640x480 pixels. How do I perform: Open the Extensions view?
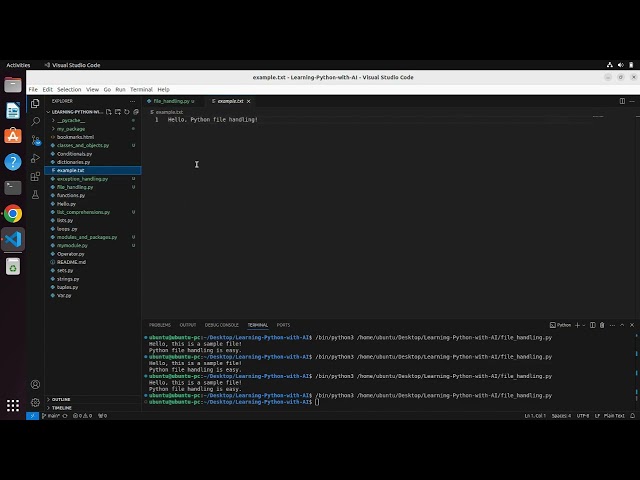[x=35, y=176]
